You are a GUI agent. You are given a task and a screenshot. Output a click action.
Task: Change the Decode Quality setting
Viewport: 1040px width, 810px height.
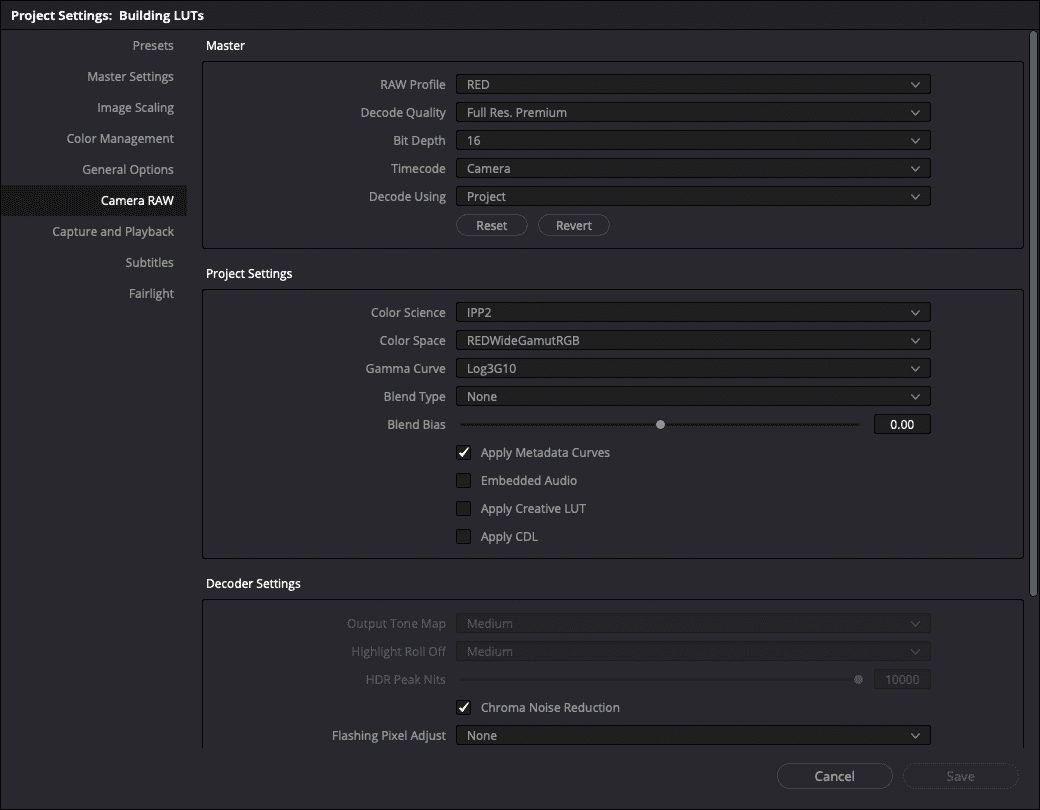coord(694,112)
